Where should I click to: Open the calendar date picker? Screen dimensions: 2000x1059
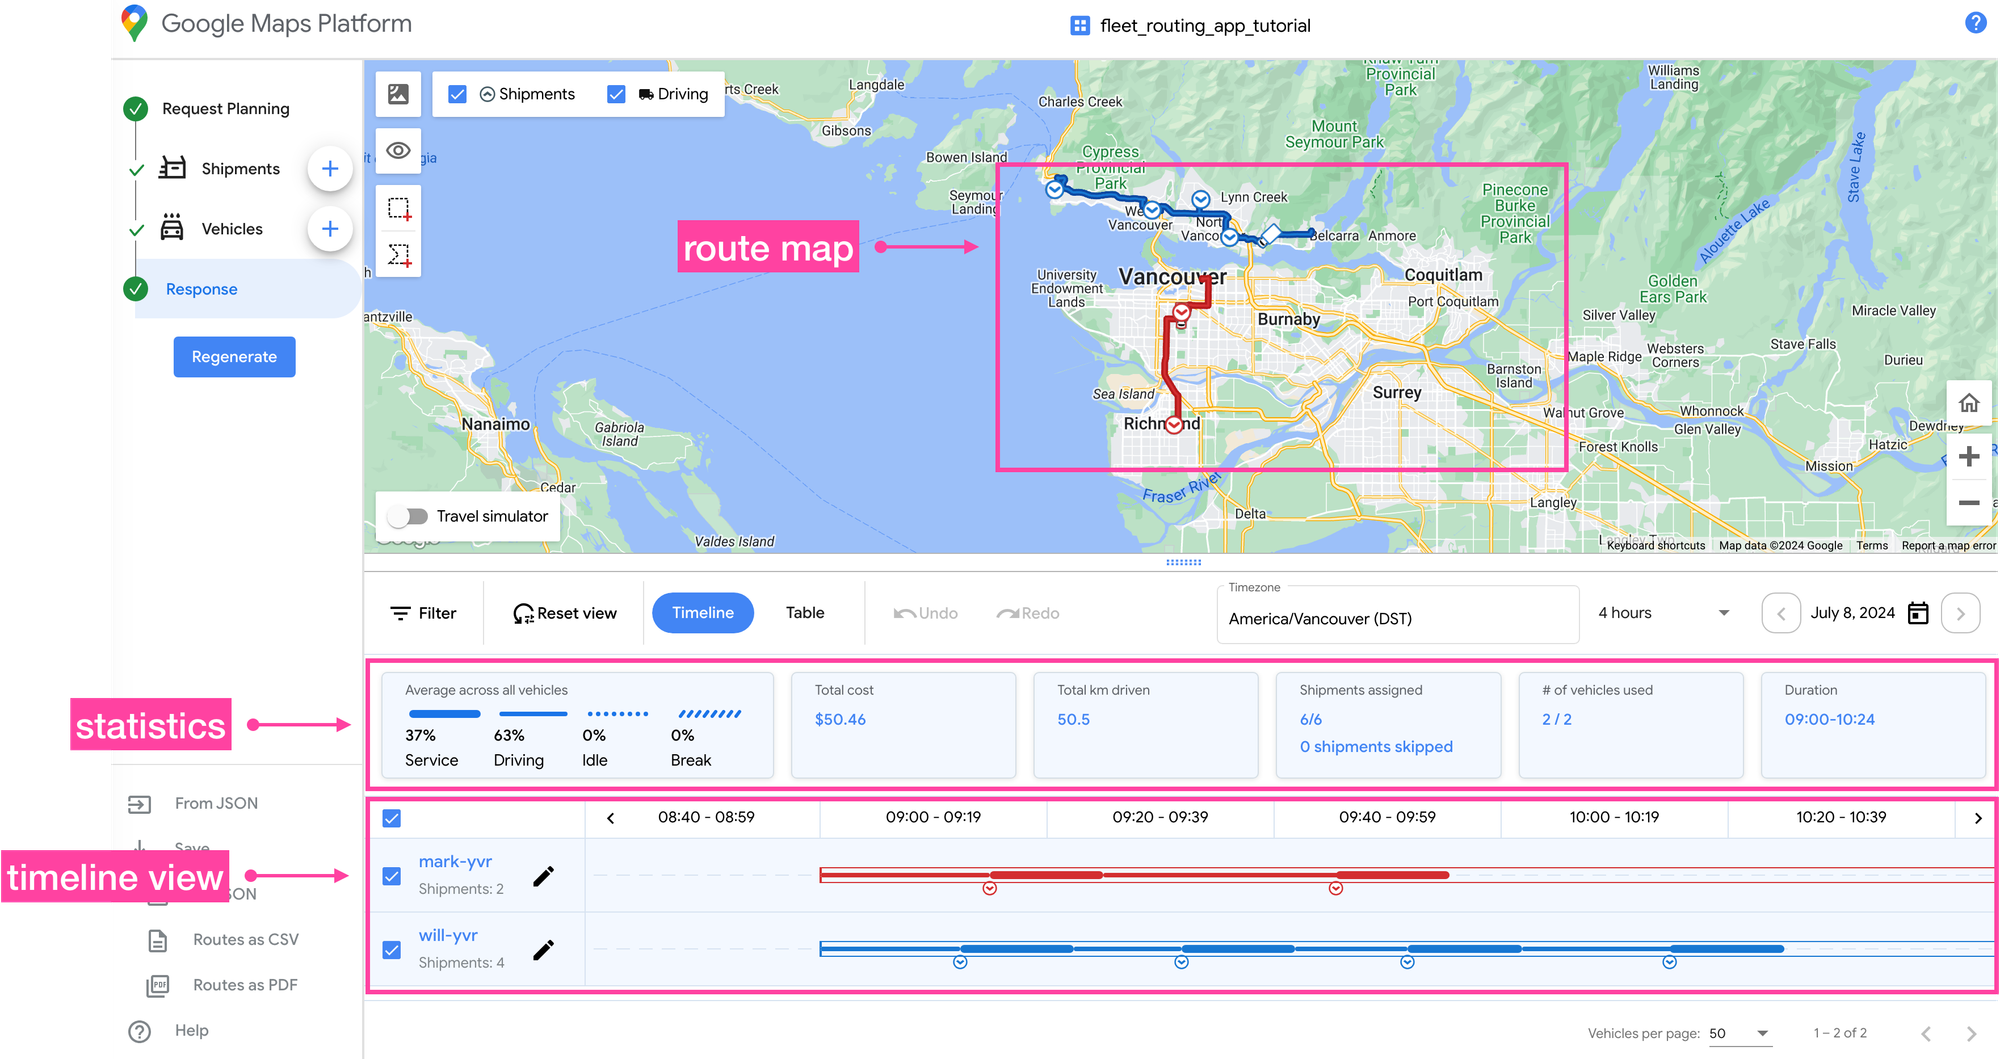(1918, 612)
